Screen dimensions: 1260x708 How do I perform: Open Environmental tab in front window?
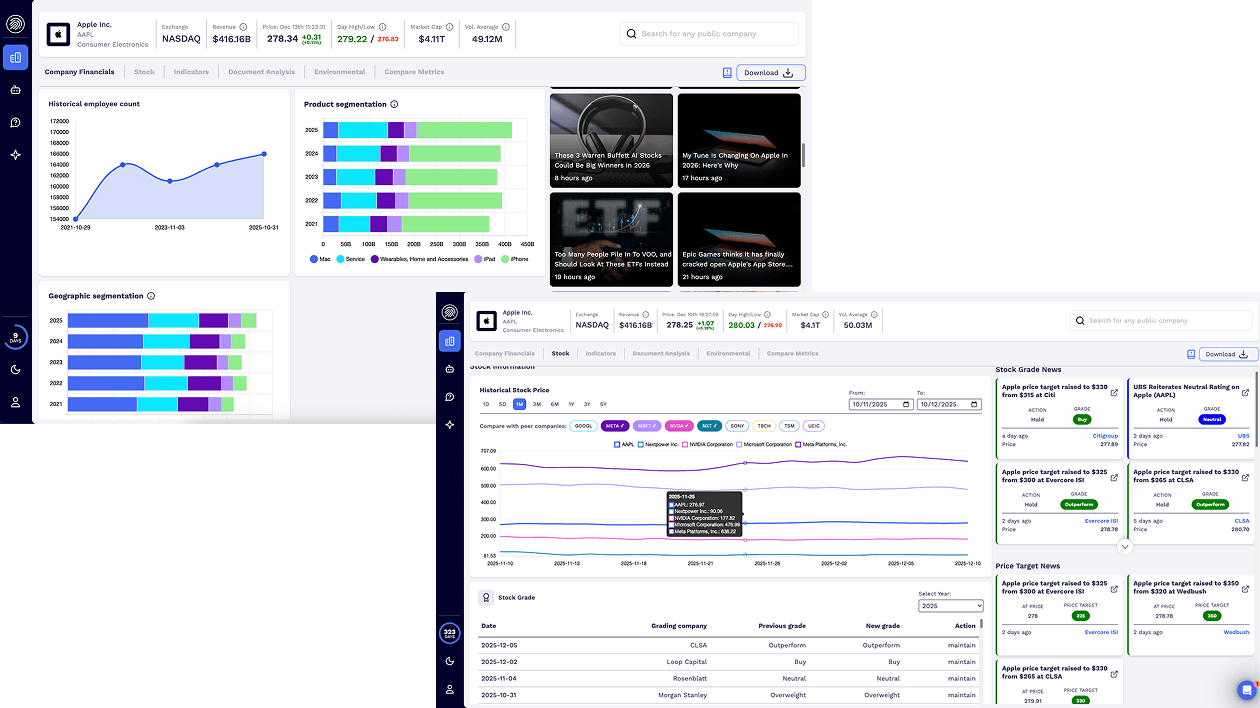(727, 353)
